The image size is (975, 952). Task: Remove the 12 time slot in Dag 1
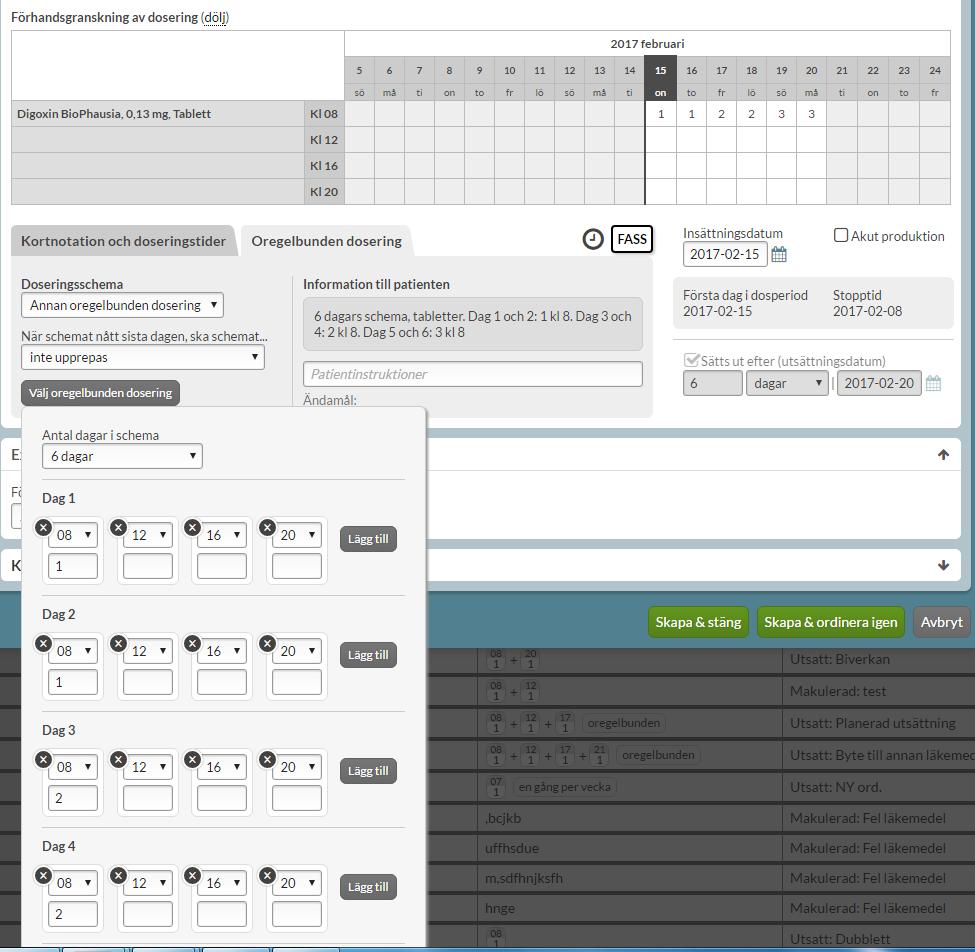[x=118, y=527]
